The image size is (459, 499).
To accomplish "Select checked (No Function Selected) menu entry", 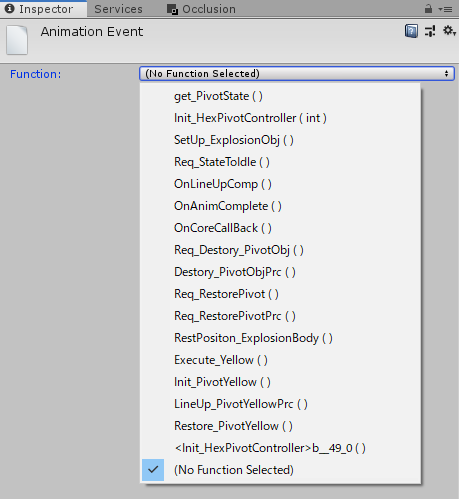I will [x=280, y=470].
